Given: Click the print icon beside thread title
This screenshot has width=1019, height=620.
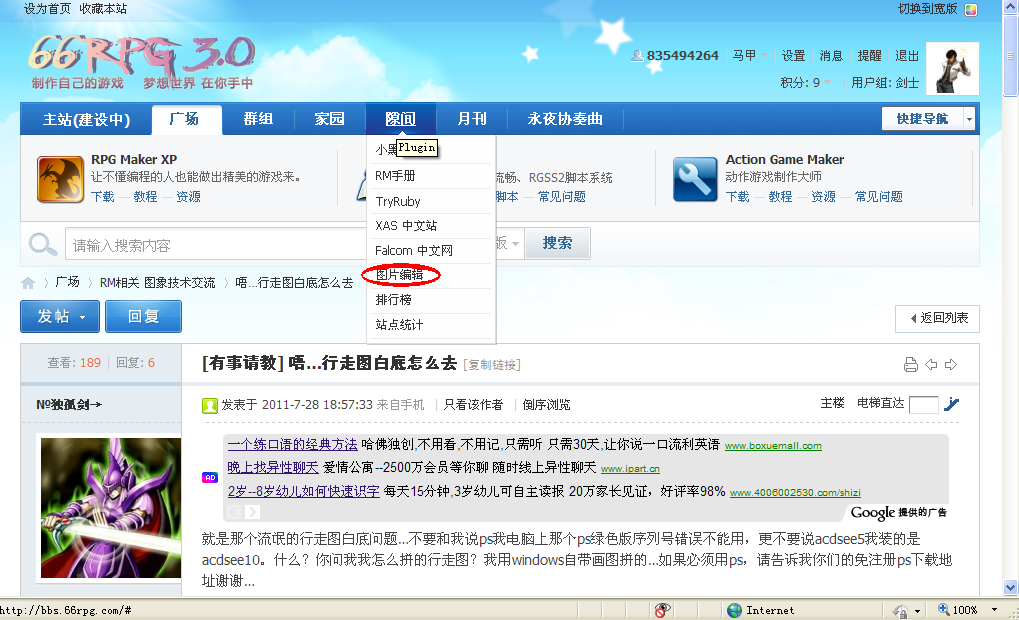Looking at the screenshot, I should (910, 365).
